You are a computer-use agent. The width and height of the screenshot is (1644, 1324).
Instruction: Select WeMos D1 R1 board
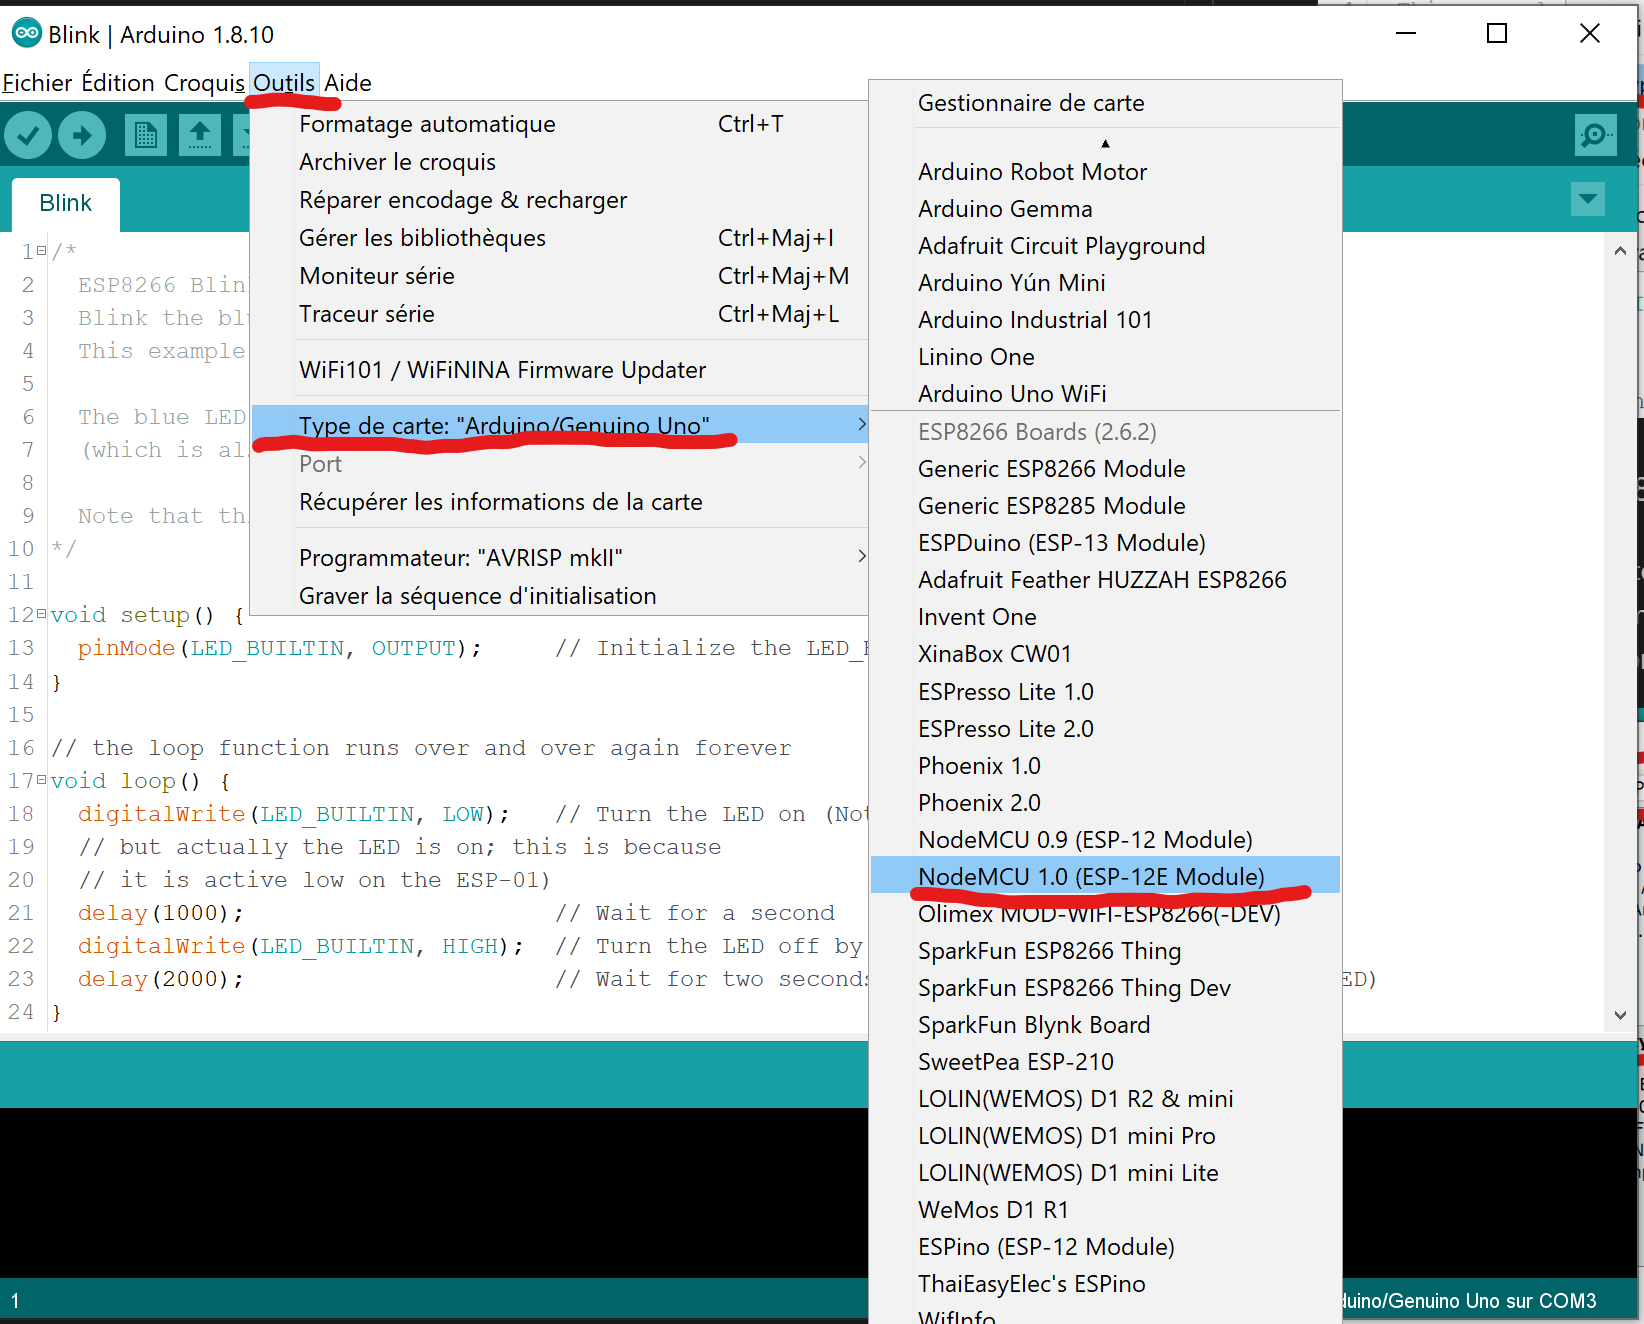[x=1105, y=1210]
